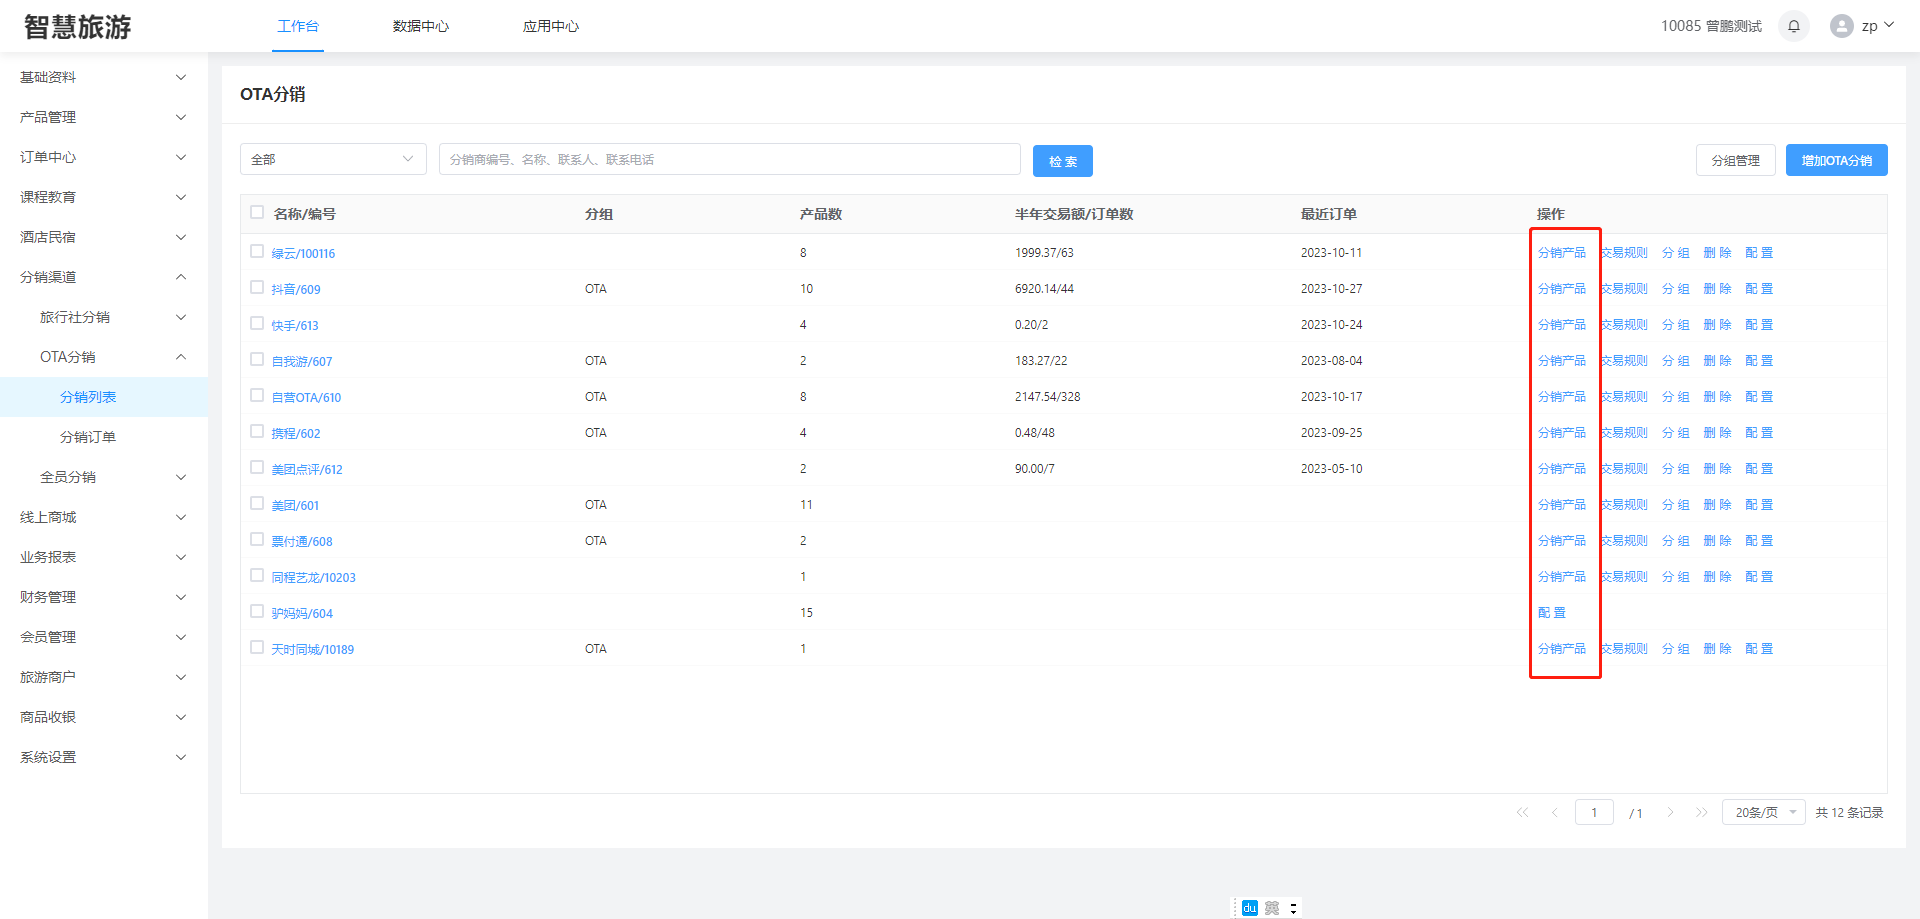Open the 20条/页 page size dropdown
The image size is (1920, 919).
point(1763,812)
